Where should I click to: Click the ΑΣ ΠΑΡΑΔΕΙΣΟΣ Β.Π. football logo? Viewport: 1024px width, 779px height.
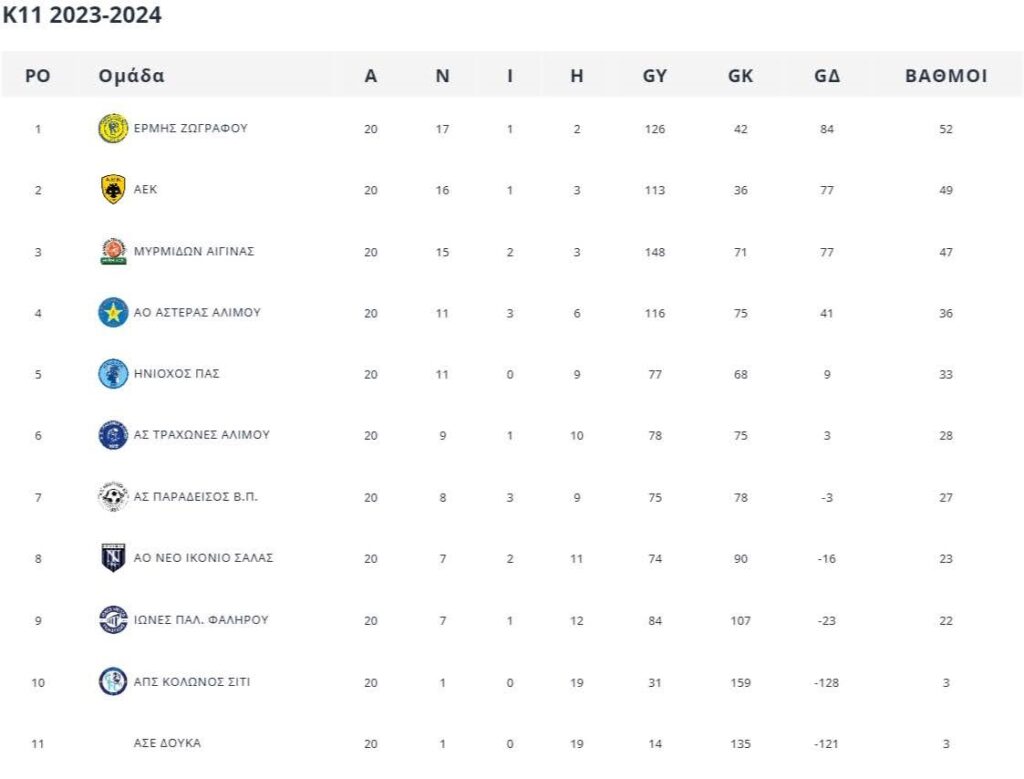pyautogui.click(x=113, y=497)
